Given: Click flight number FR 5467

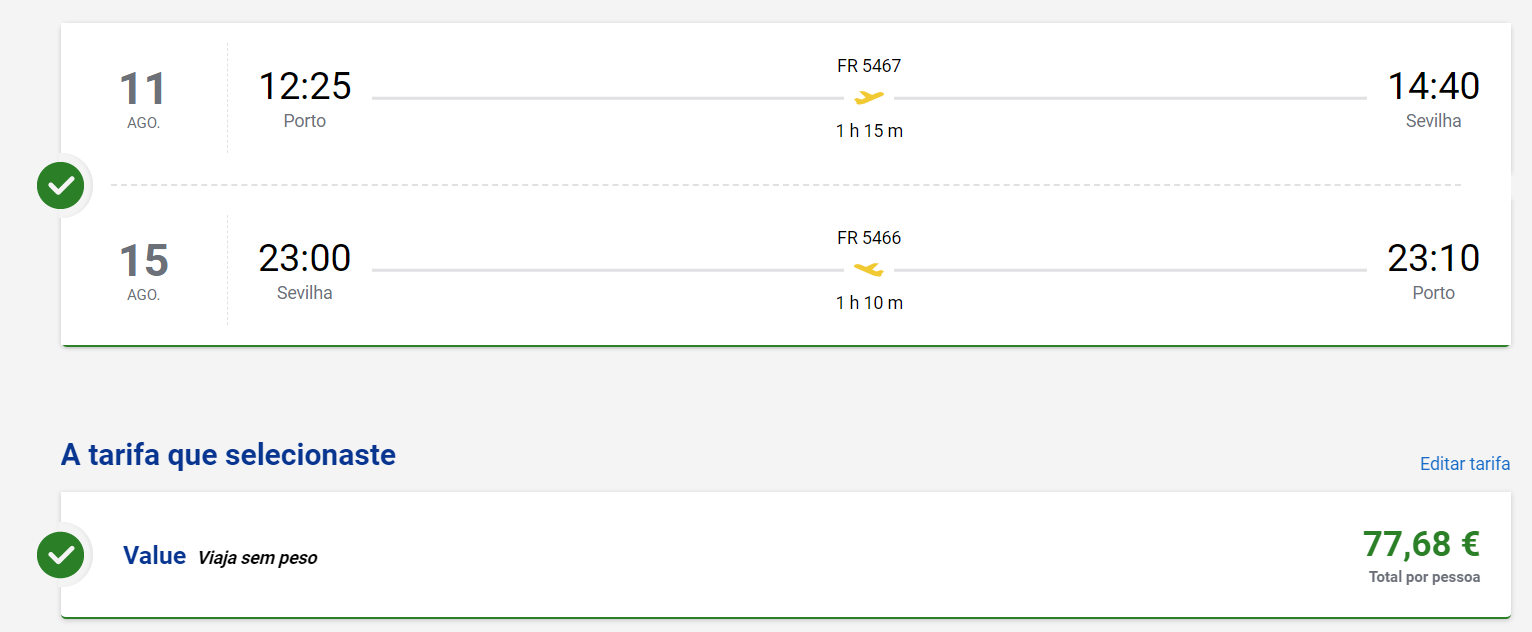Looking at the screenshot, I should tap(869, 66).
